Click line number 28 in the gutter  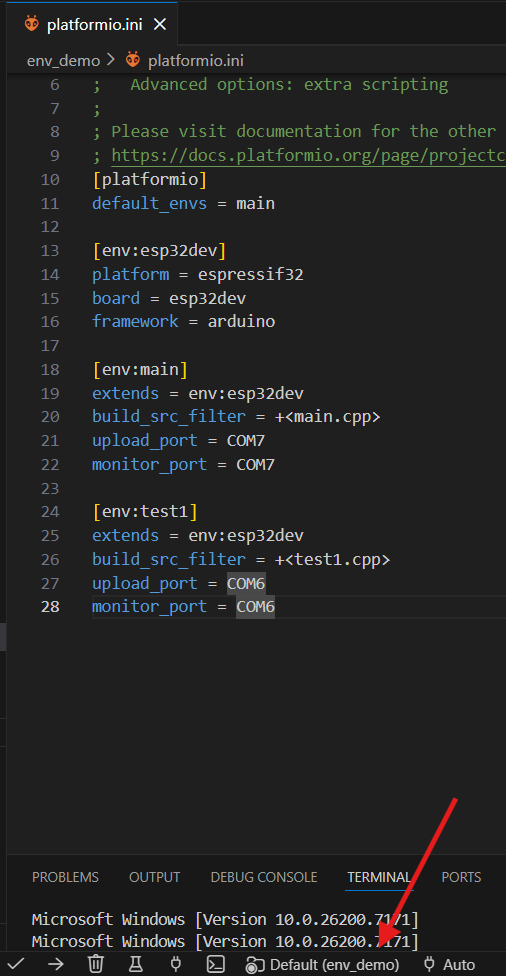[x=50, y=606]
